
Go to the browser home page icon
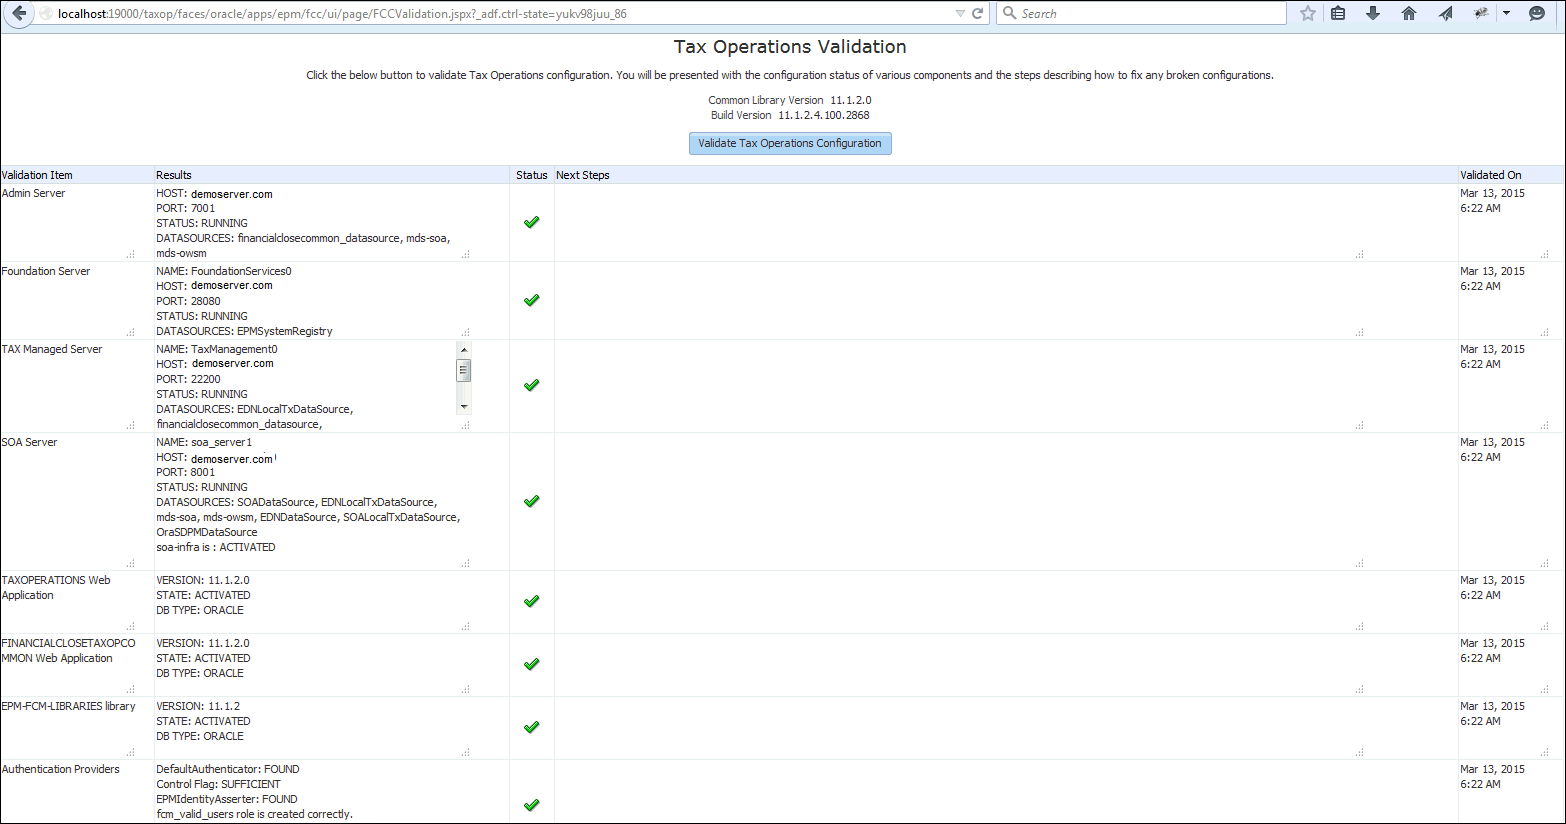[x=1409, y=14]
